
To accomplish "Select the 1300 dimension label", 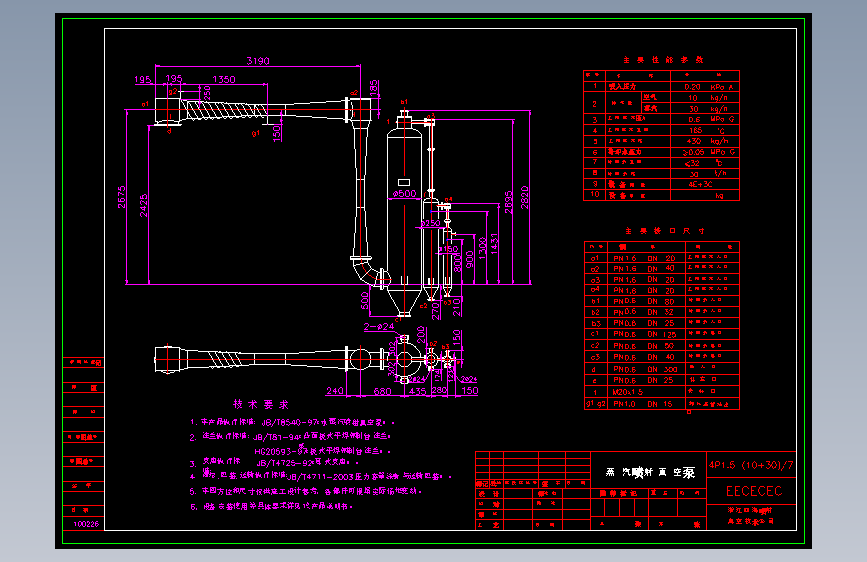I will [x=482, y=249].
